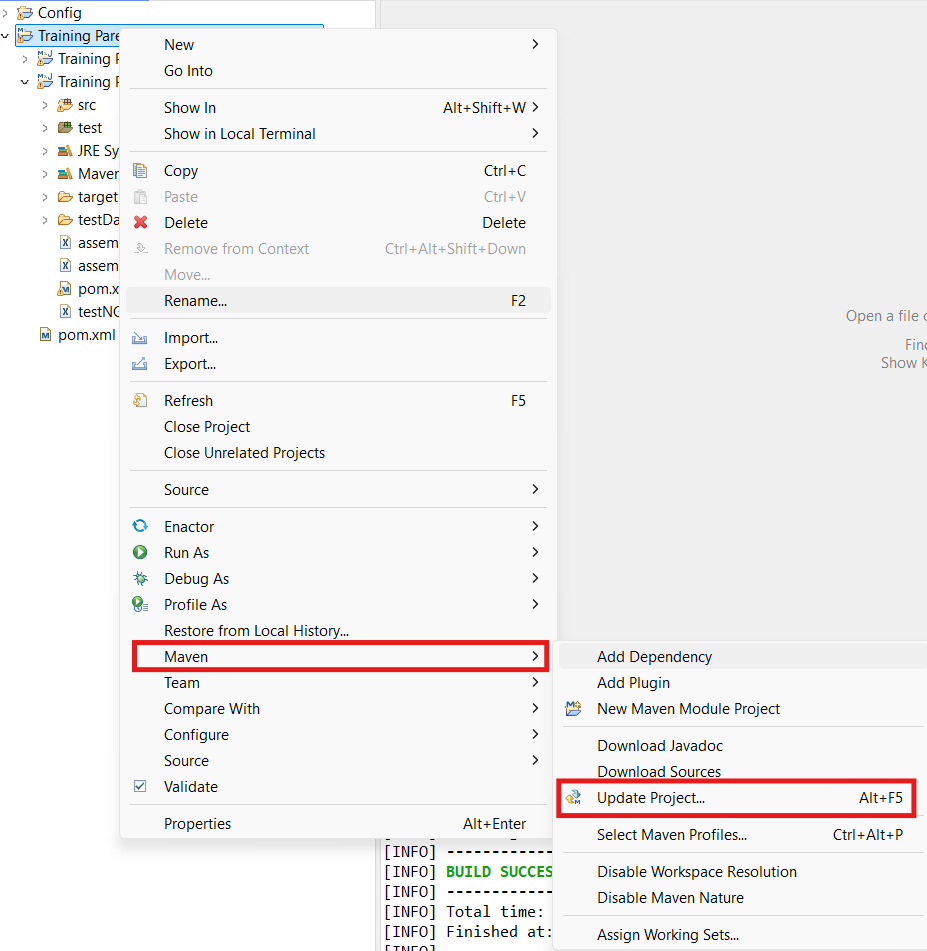Click the testData folder icon
The image size is (927, 951).
point(65,220)
